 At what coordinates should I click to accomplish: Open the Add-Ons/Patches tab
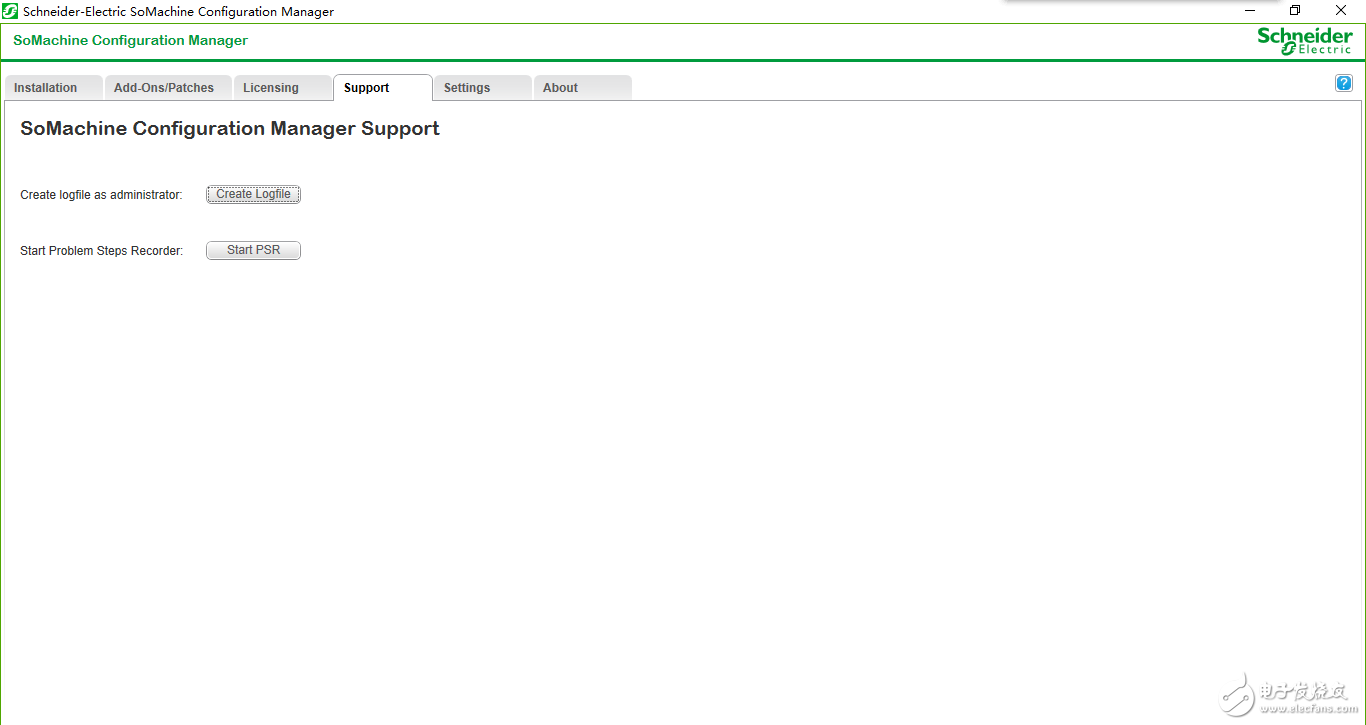click(x=168, y=88)
